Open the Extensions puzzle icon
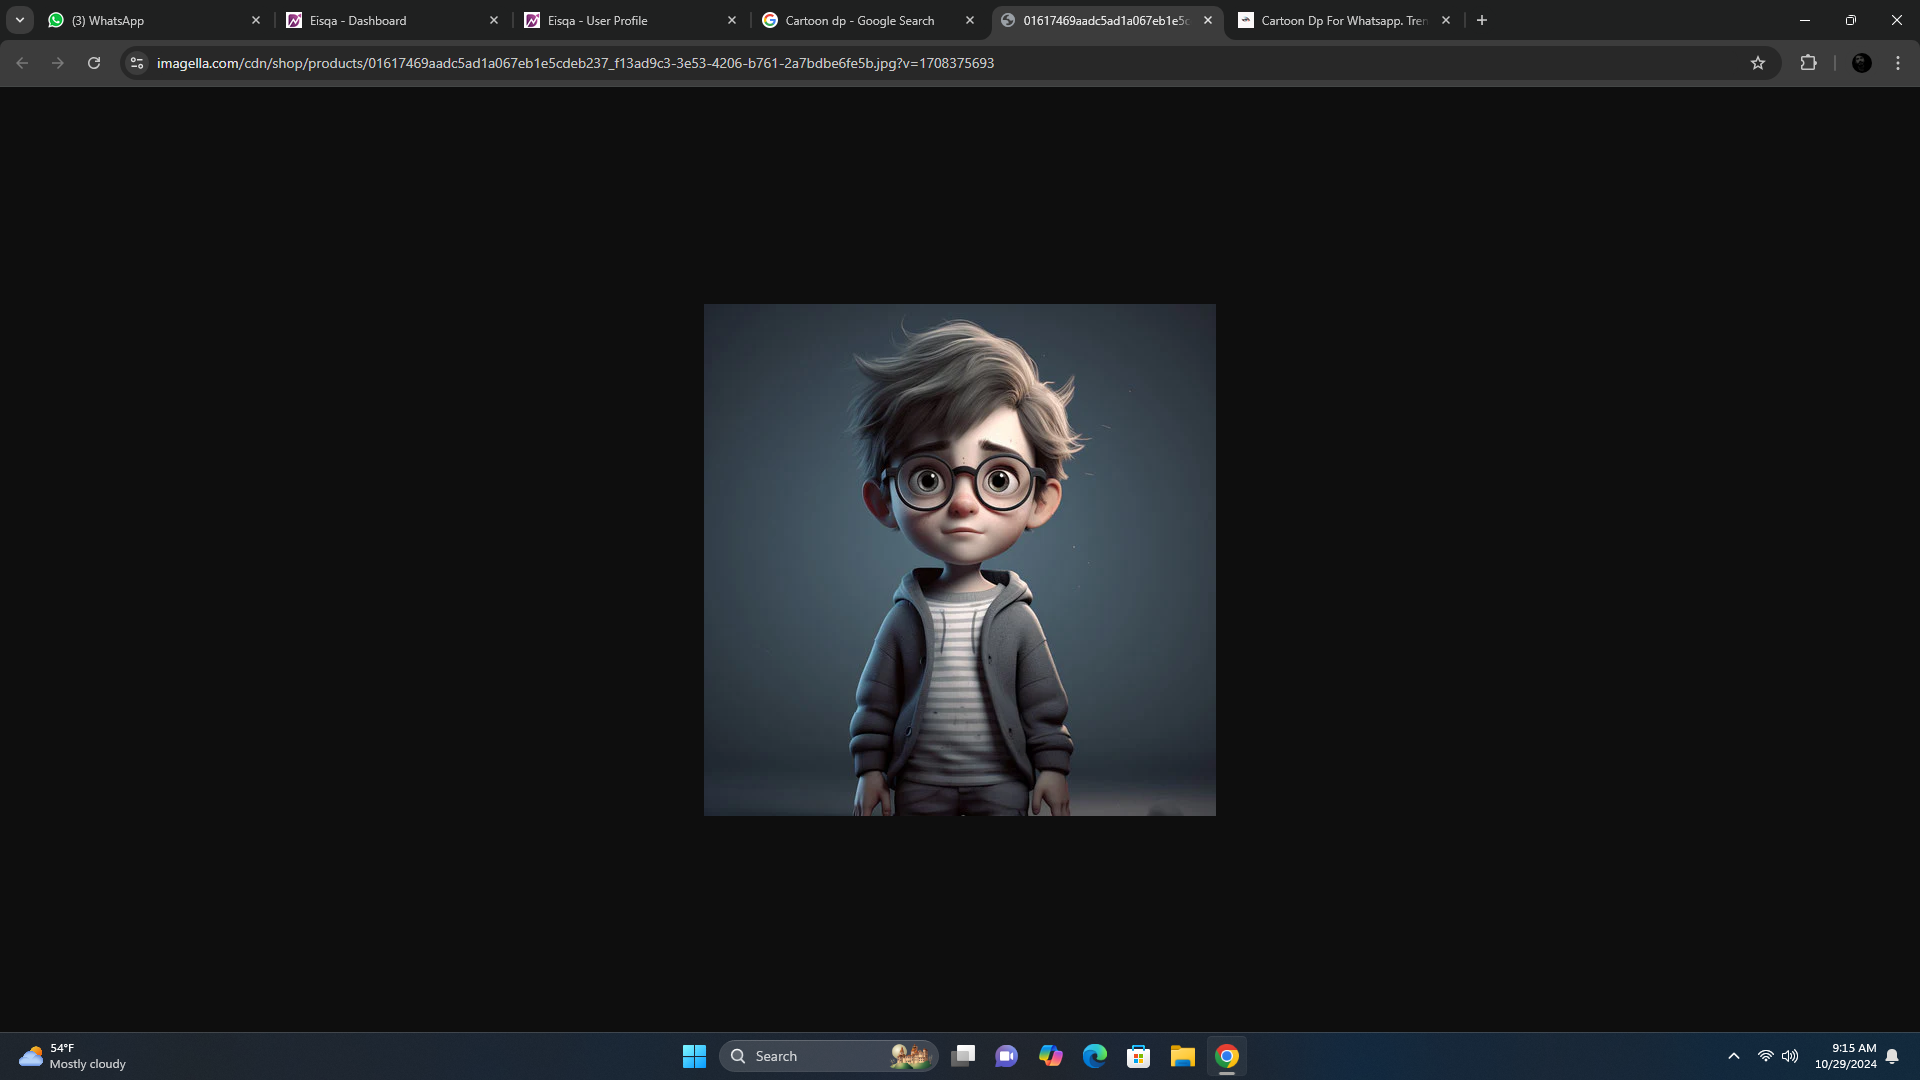The image size is (1920, 1080). pyautogui.click(x=1808, y=63)
